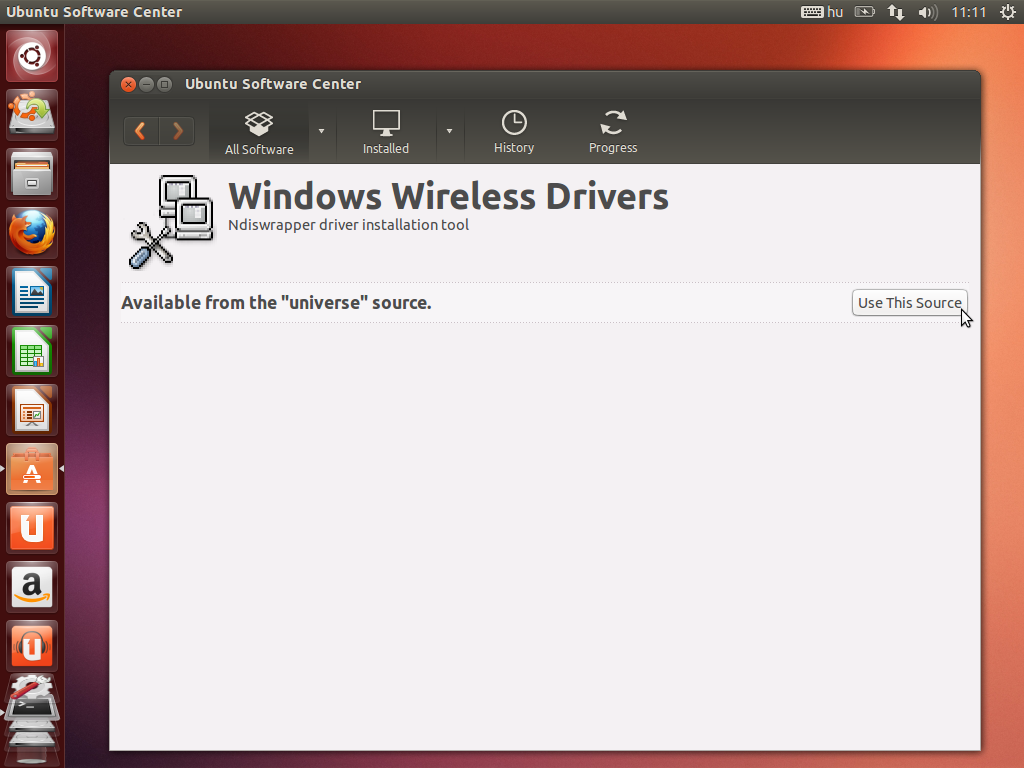Click the Ndiswrapper driver installation tool subtitle

[348, 225]
